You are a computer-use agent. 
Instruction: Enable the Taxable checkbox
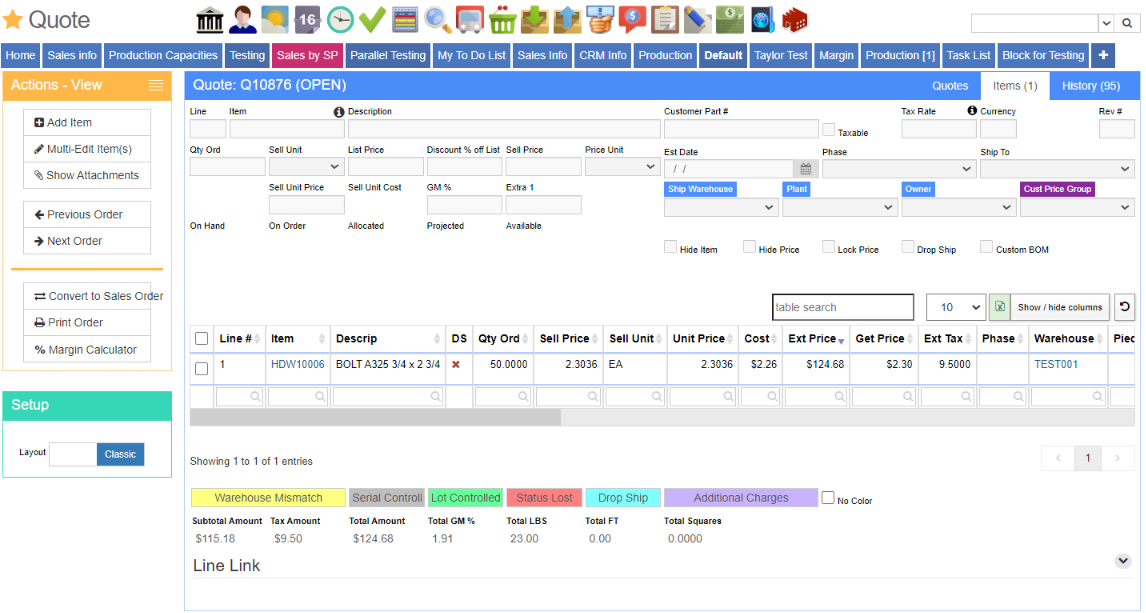coord(828,129)
